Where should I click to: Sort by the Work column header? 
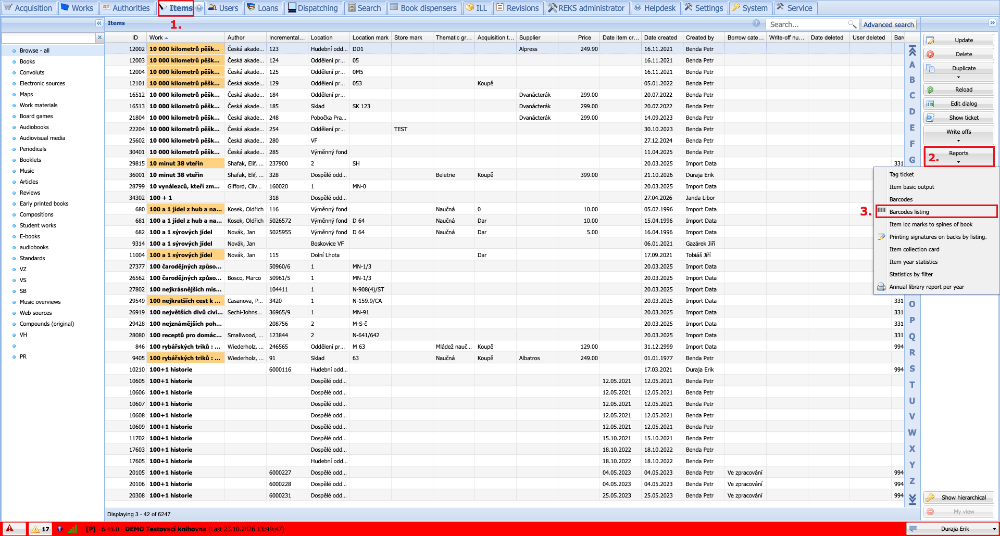tap(186, 38)
